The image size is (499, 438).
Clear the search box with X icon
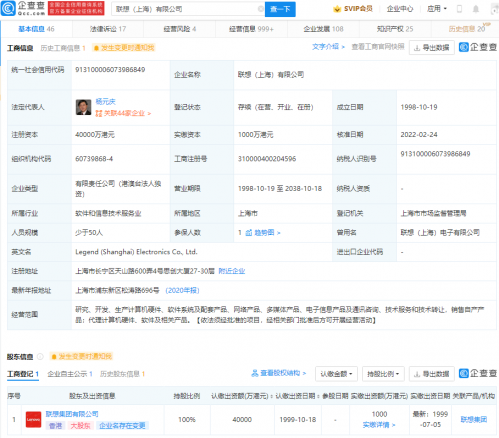pyautogui.click(x=261, y=9)
